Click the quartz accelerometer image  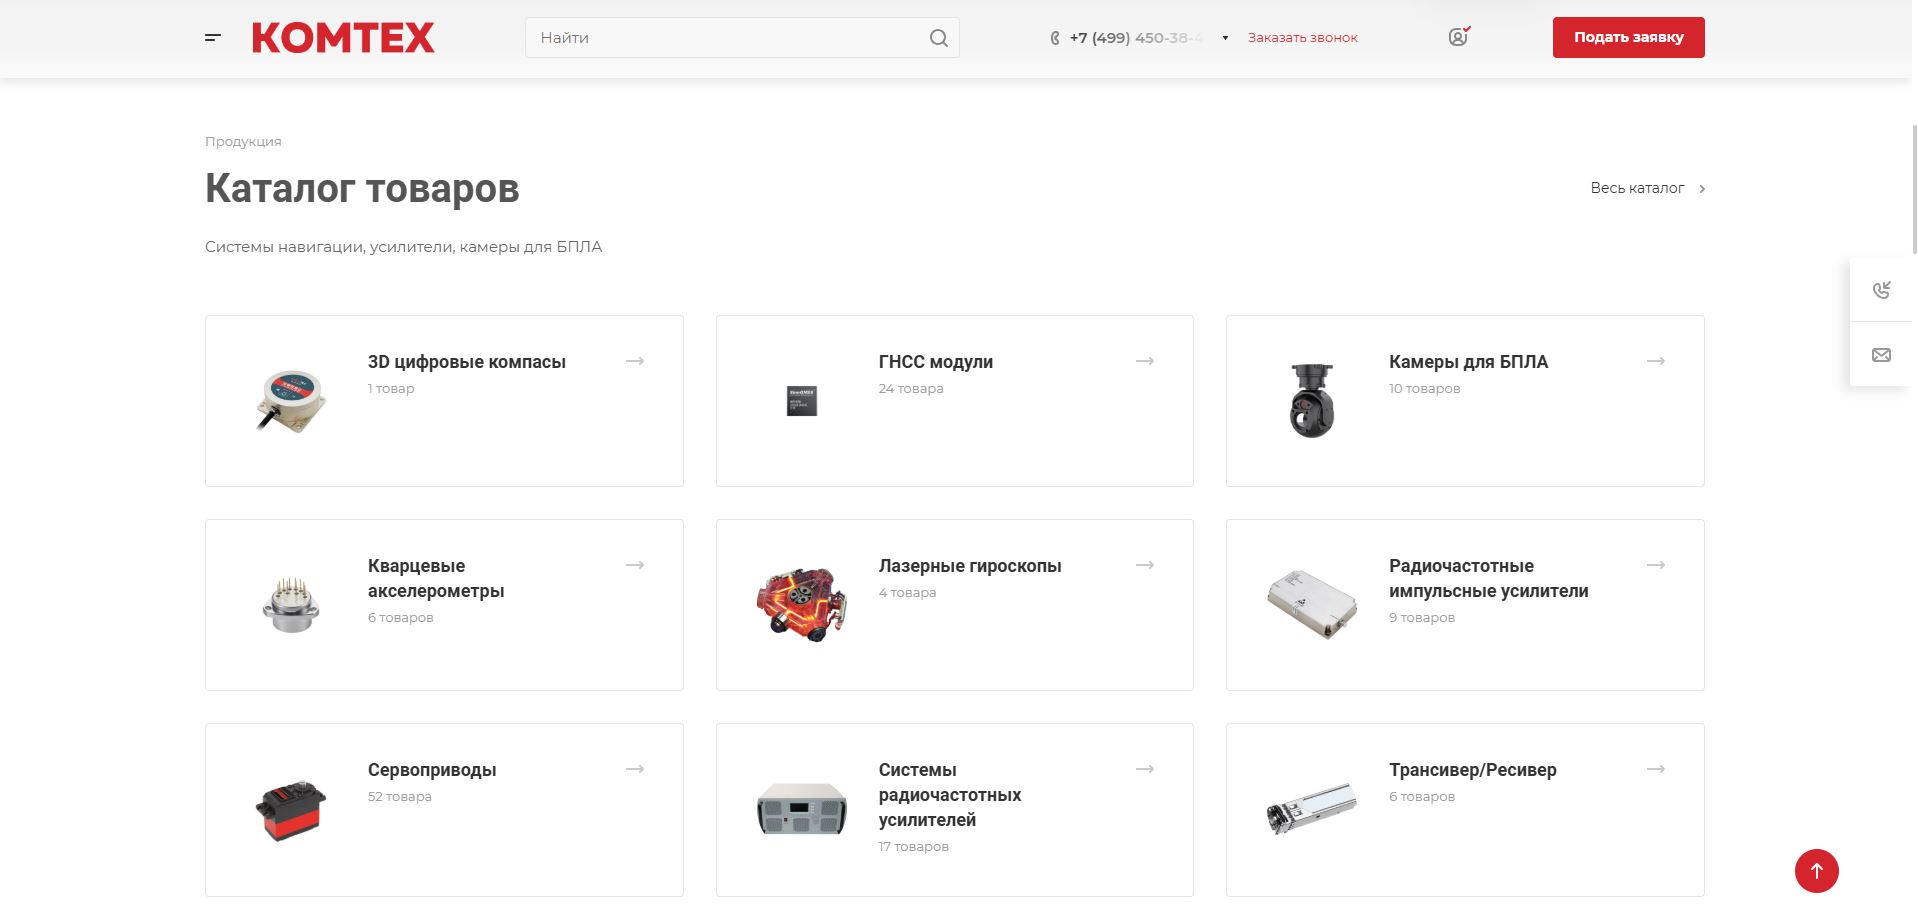coord(291,605)
